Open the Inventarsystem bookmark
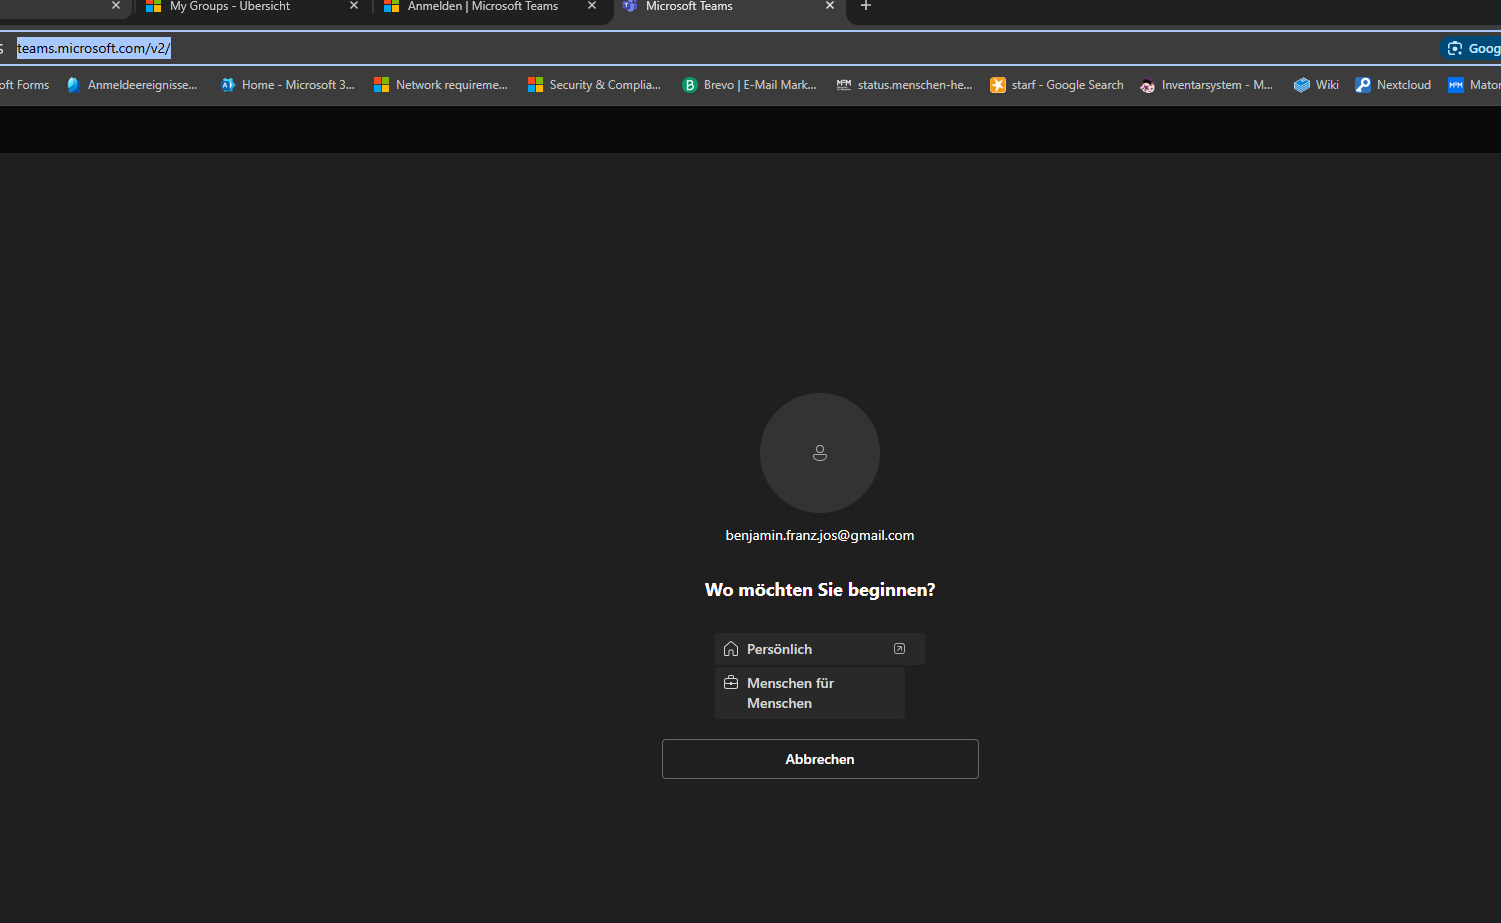 tap(1206, 85)
